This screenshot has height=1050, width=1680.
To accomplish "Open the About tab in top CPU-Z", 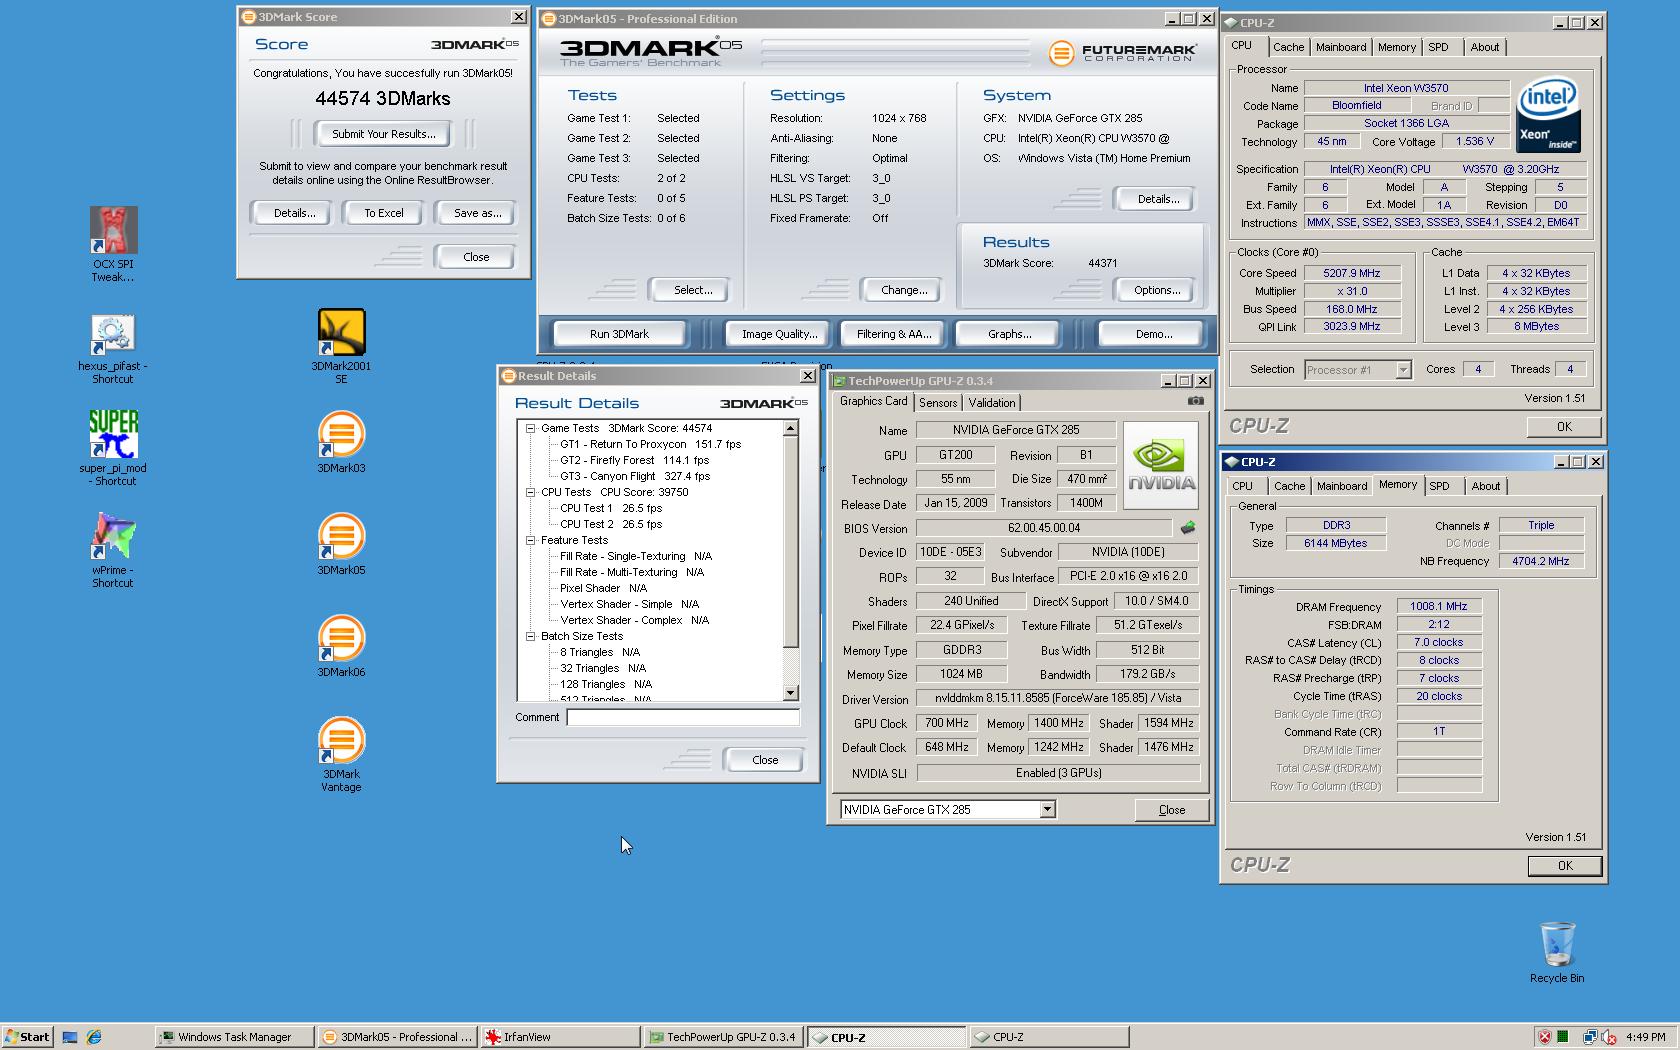I will point(1484,47).
